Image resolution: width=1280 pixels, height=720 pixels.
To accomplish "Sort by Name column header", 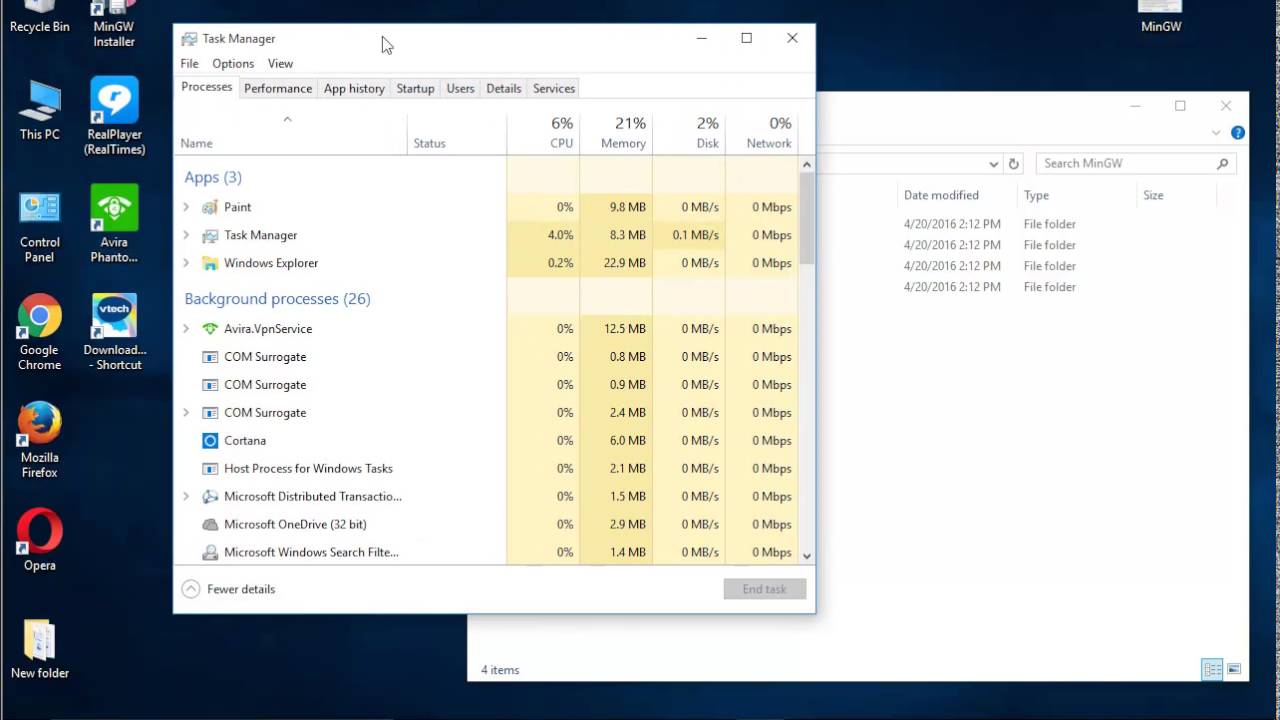I will [291, 133].
